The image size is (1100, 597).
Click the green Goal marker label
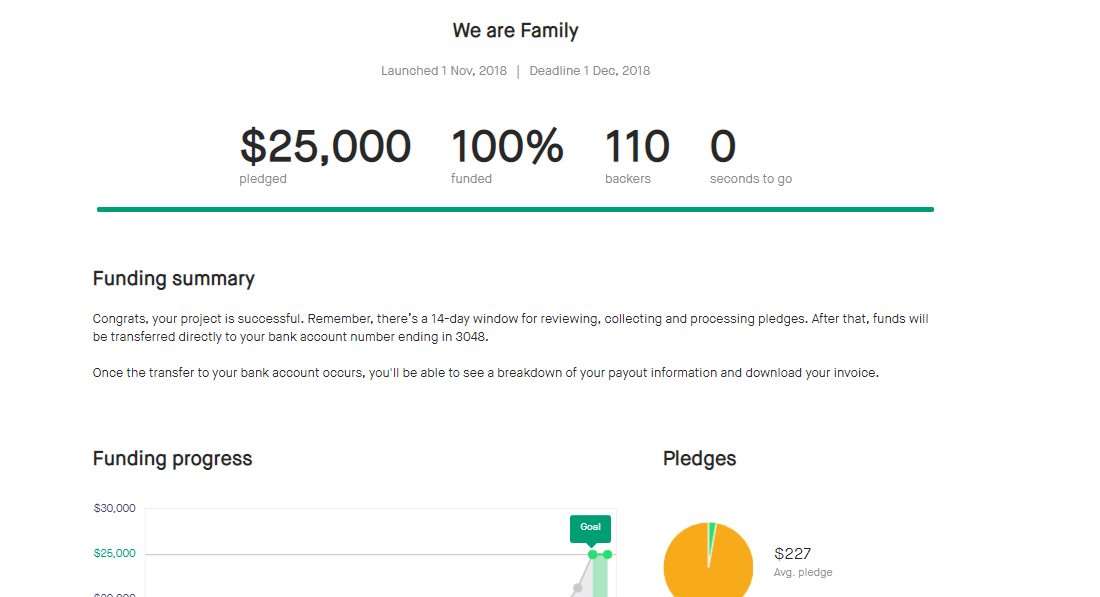(x=590, y=527)
